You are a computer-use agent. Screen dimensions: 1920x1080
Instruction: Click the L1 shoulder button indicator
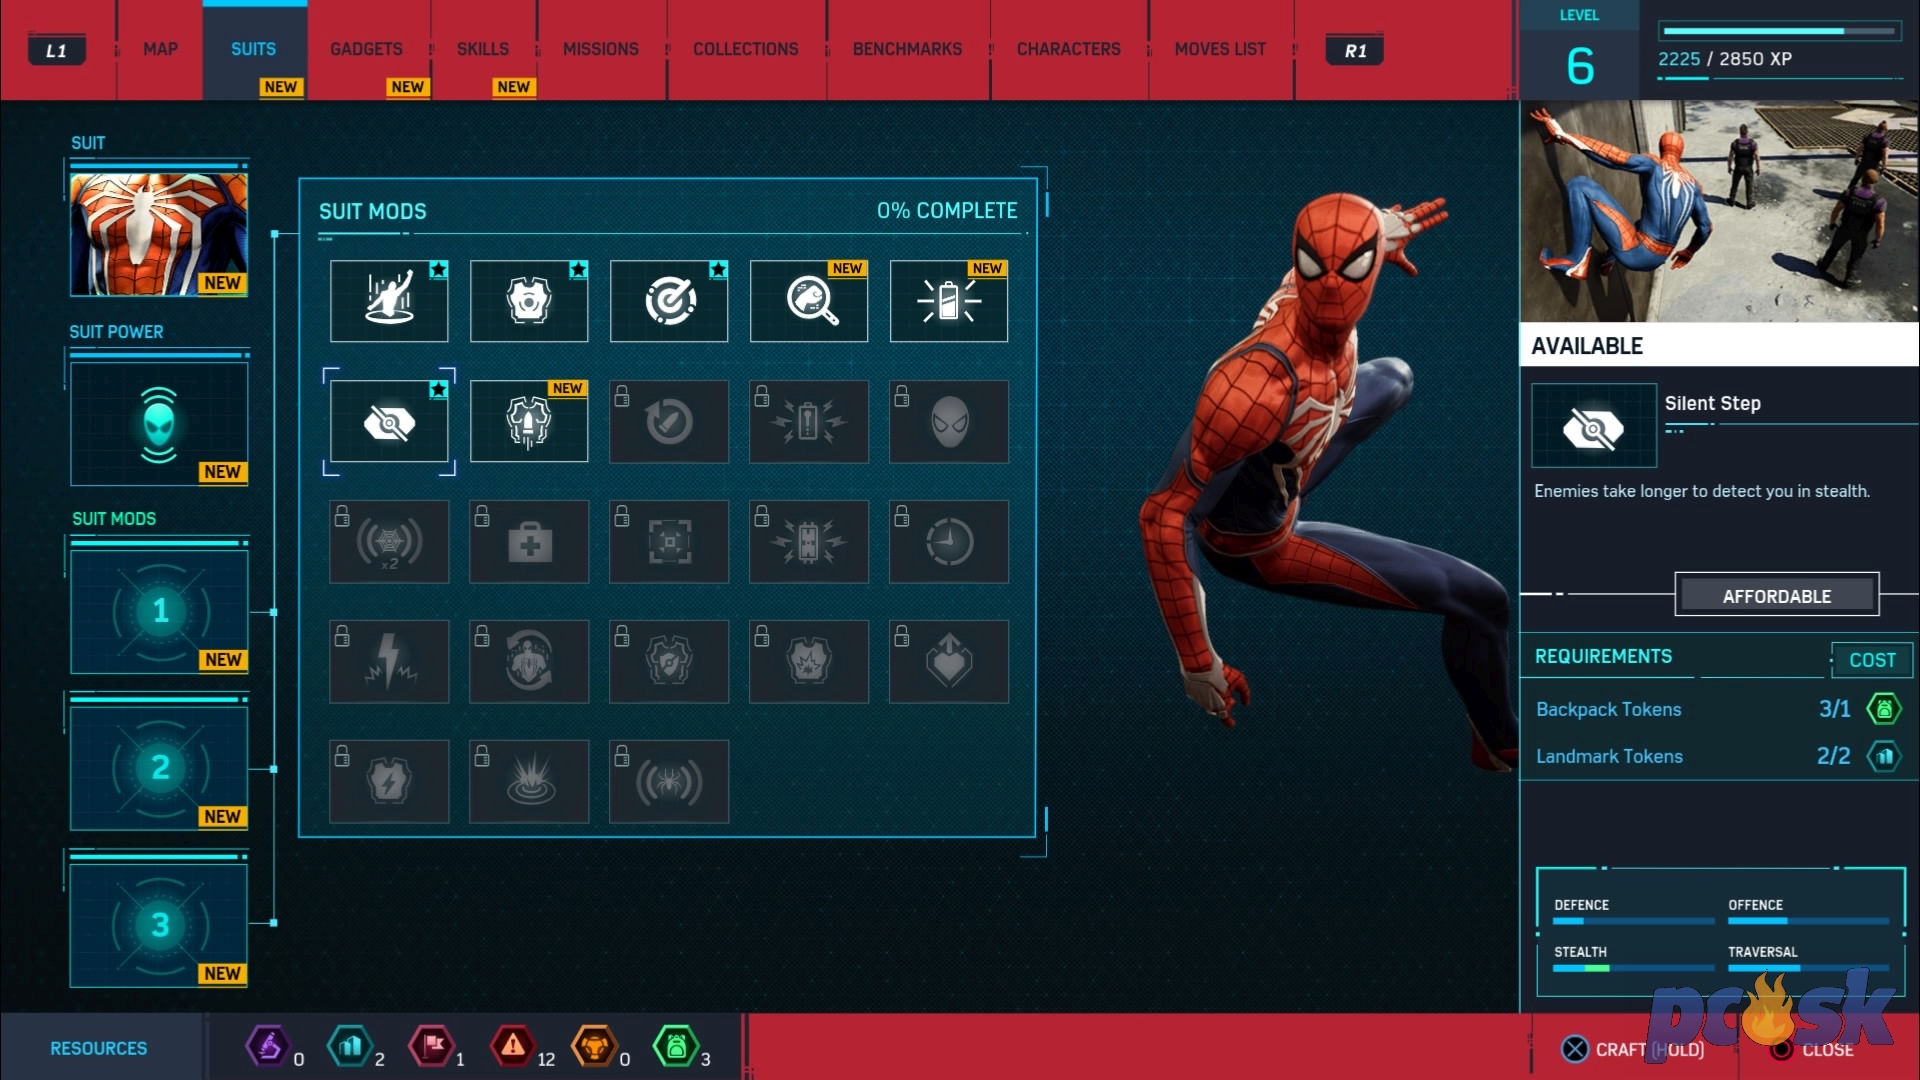(56, 50)
